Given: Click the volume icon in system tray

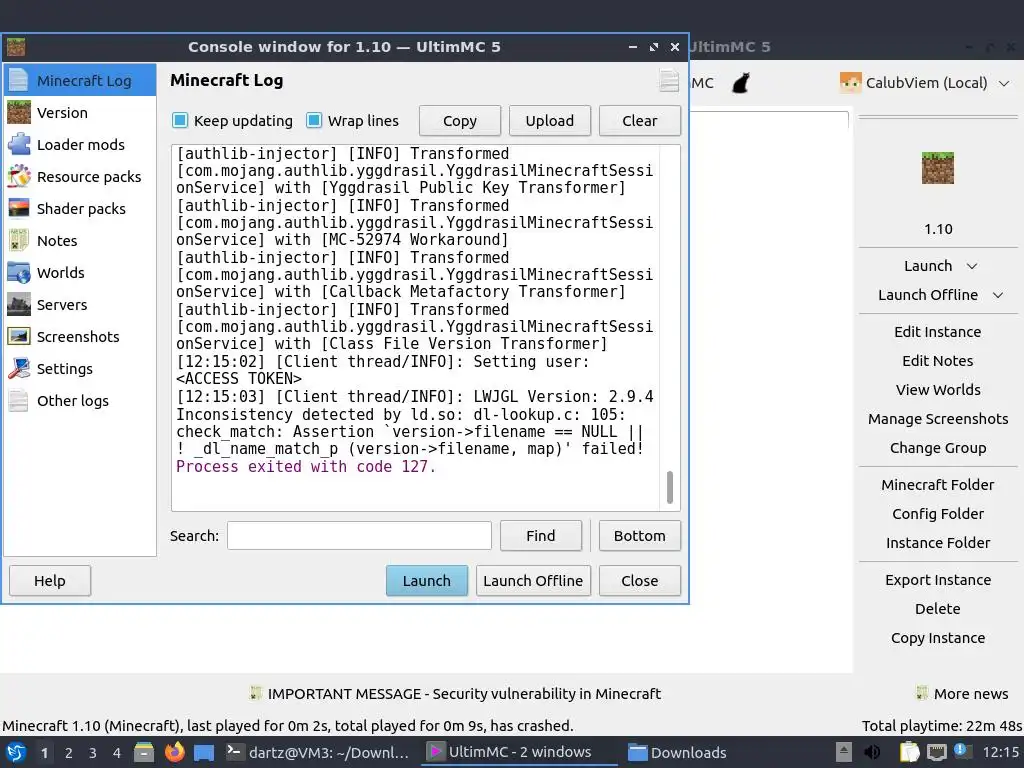Looking at the screenshot, I should point(871,752).
